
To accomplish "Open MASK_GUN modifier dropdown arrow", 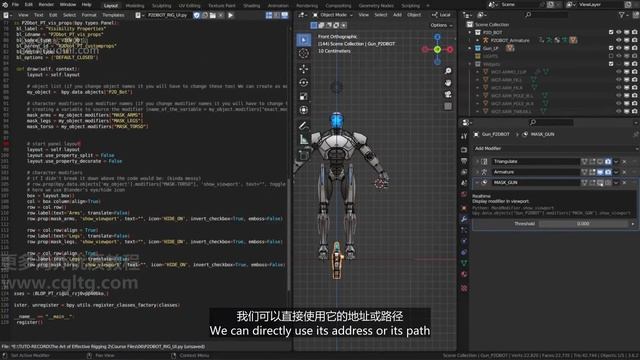I will pyautogui.click(x=616, y=183).
